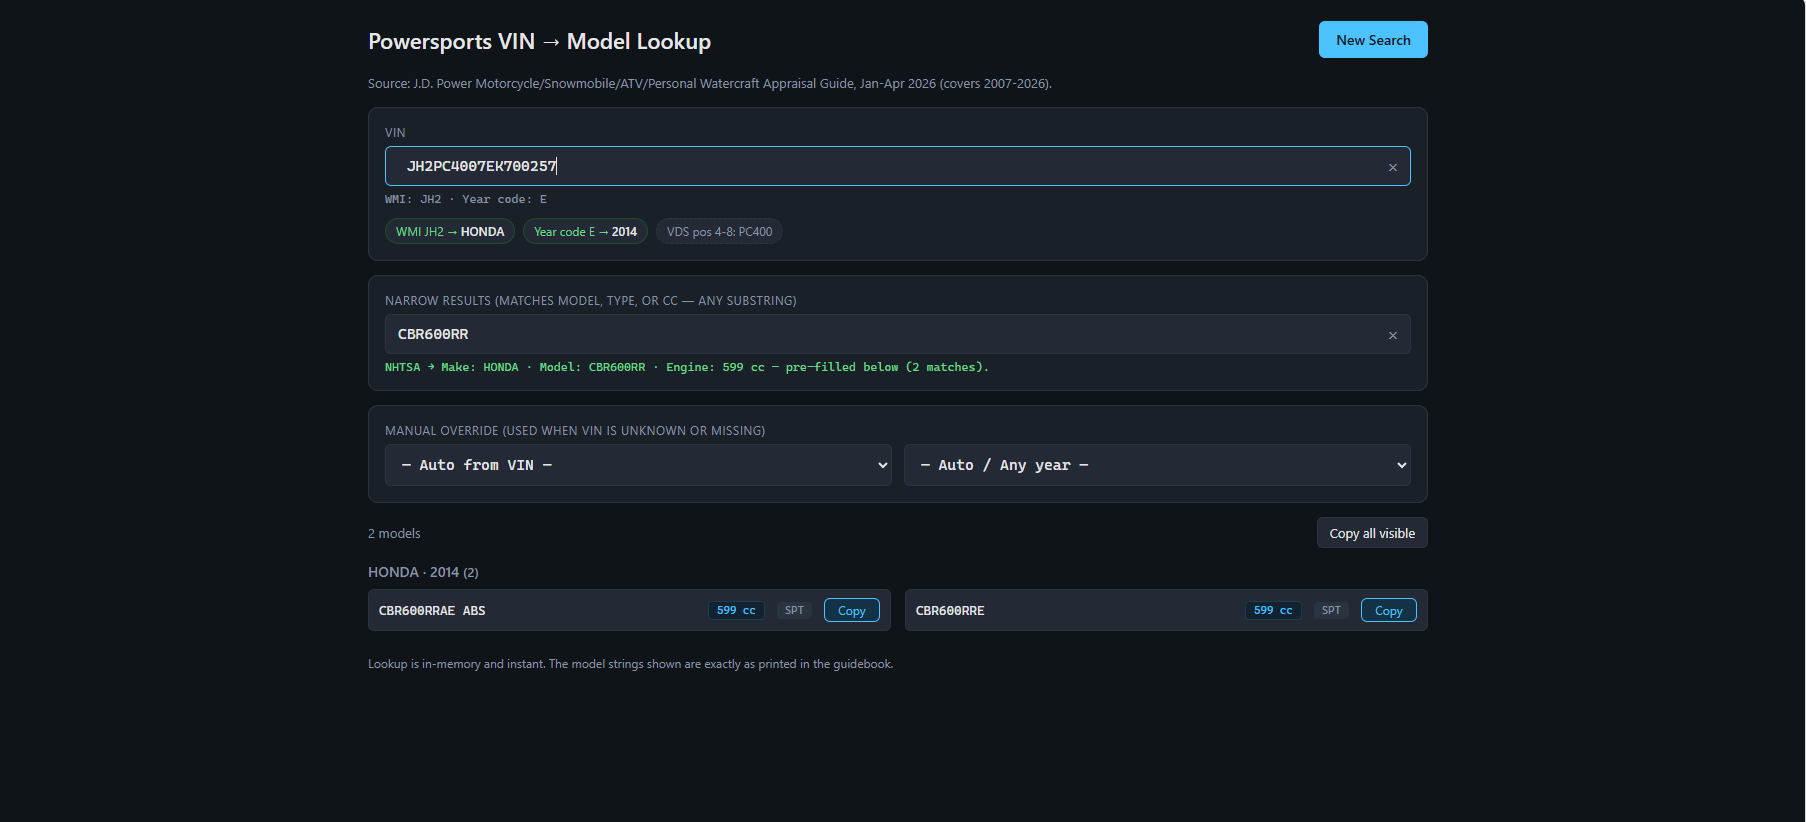This screenshot has width=1806, height=822.
Task: Click the 'NARROW RESULTS' section label
Action: point(591,300)
